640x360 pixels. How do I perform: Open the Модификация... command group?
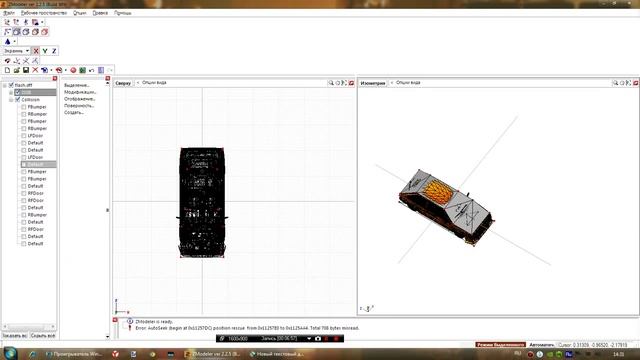point(80,92)
